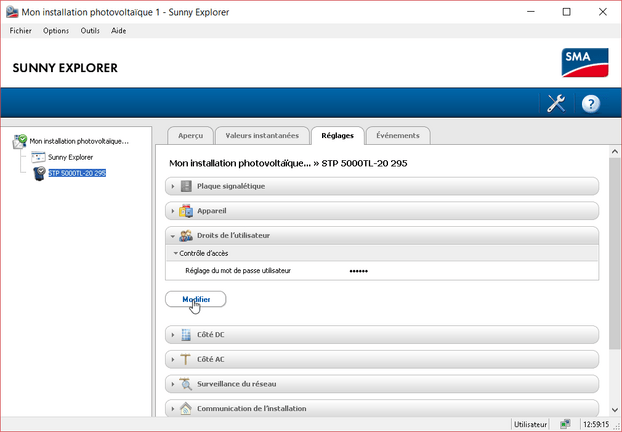Click the Sunny Explorer tree node icon
The image size is (622, 432).
38,157
